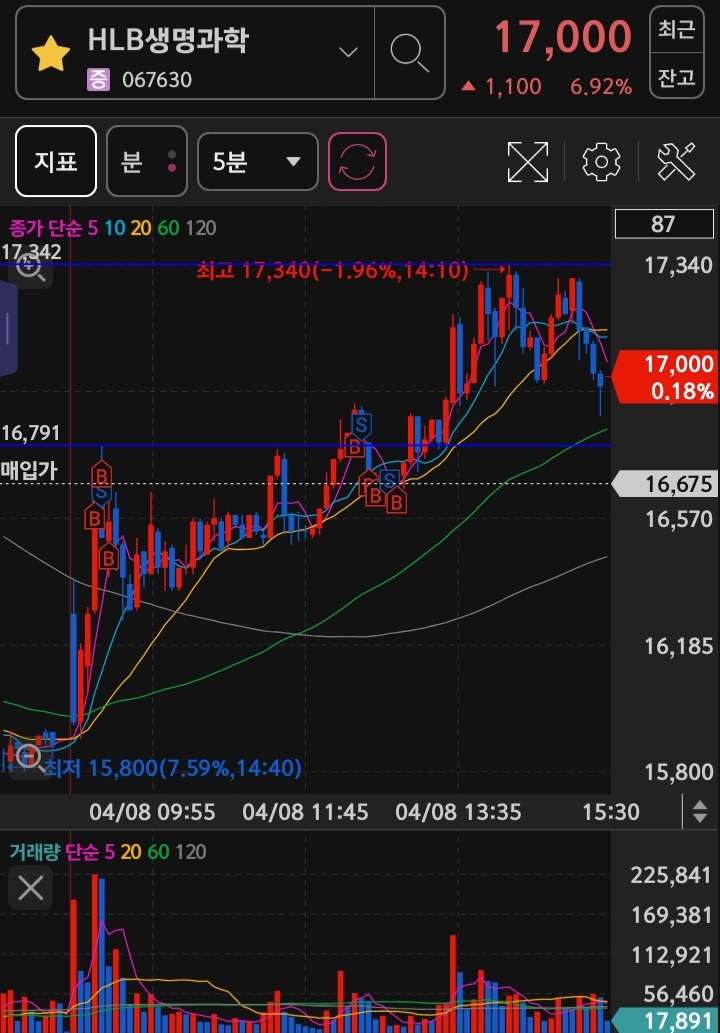This screenshot has height=1033, width=720.
Task: Open the 최근 recent list button
Action: [x=677, y=29]
